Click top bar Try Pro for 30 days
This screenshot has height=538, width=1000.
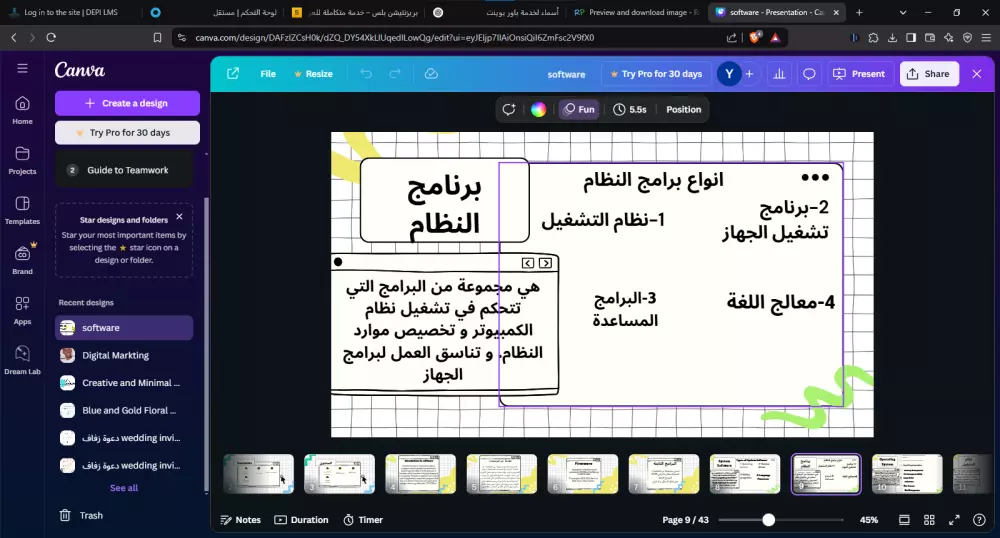tap(656, 74)
